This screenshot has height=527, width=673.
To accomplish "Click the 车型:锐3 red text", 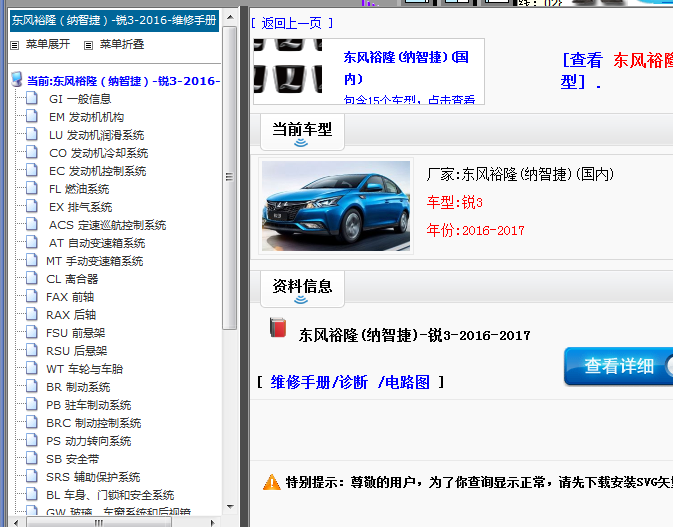I will point(455,202).
